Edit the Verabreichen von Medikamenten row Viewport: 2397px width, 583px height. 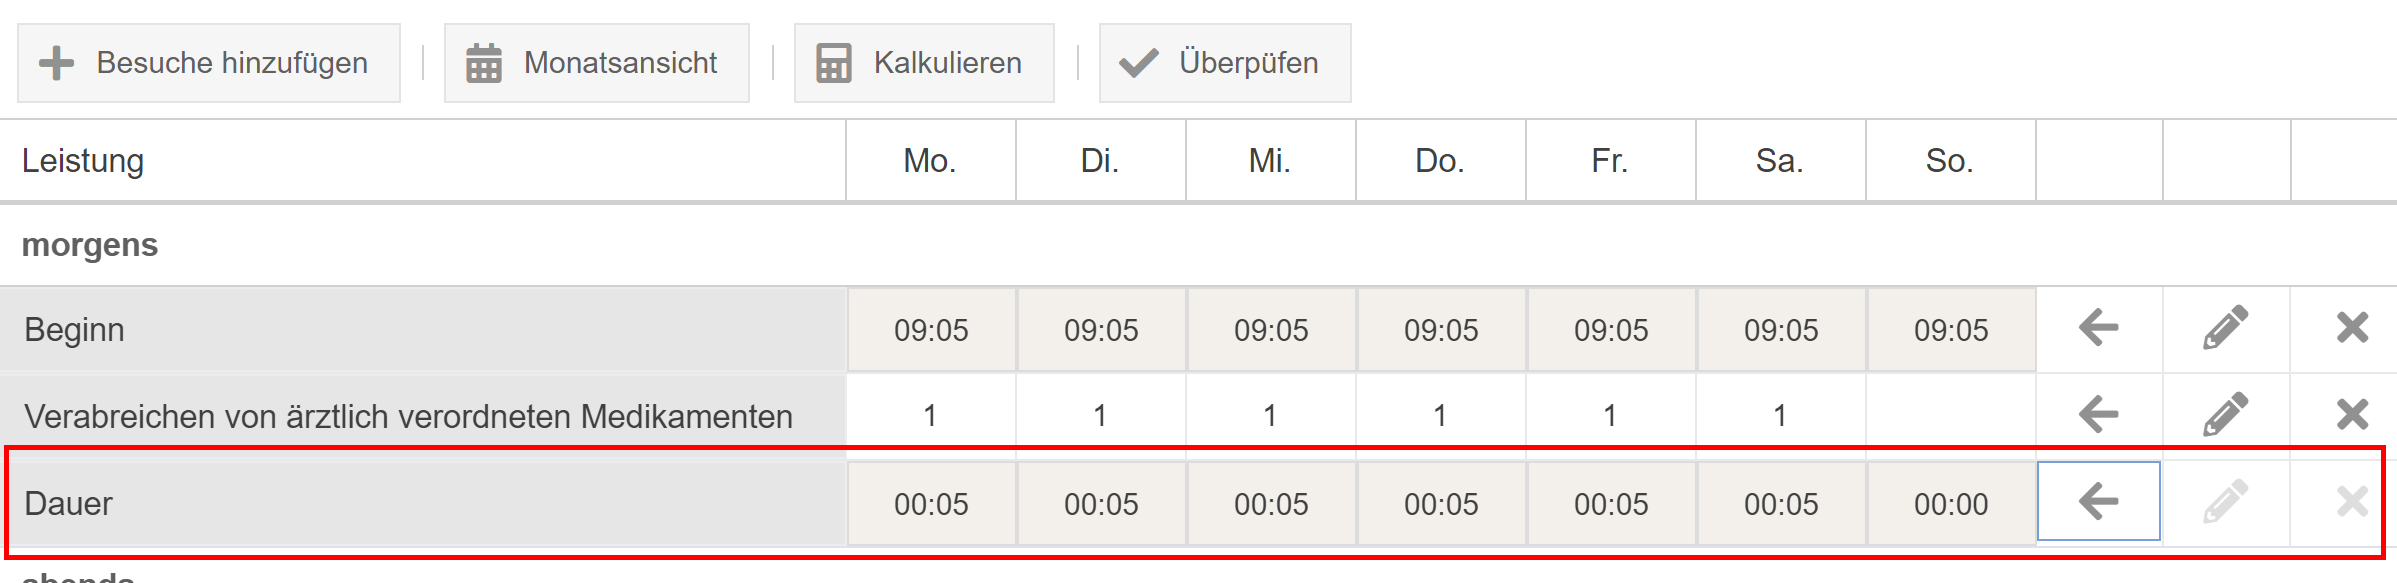click(x=2225, y=414)
